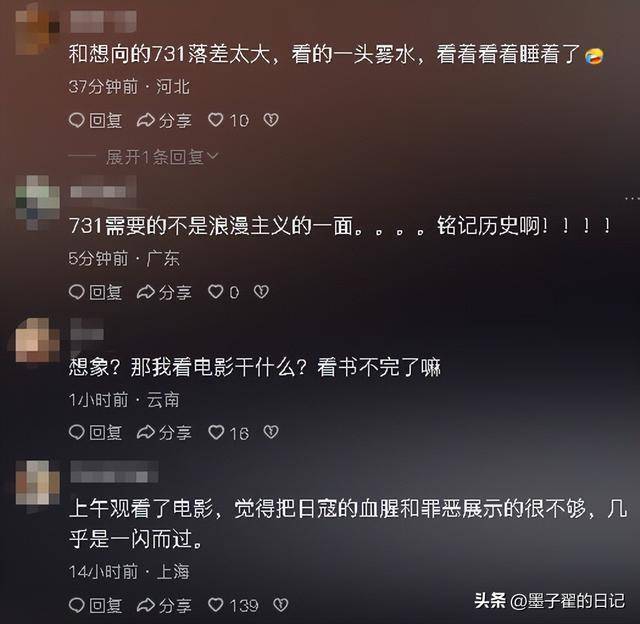Dislike the Yunnan comment via broken heart

tap(271, 432)
